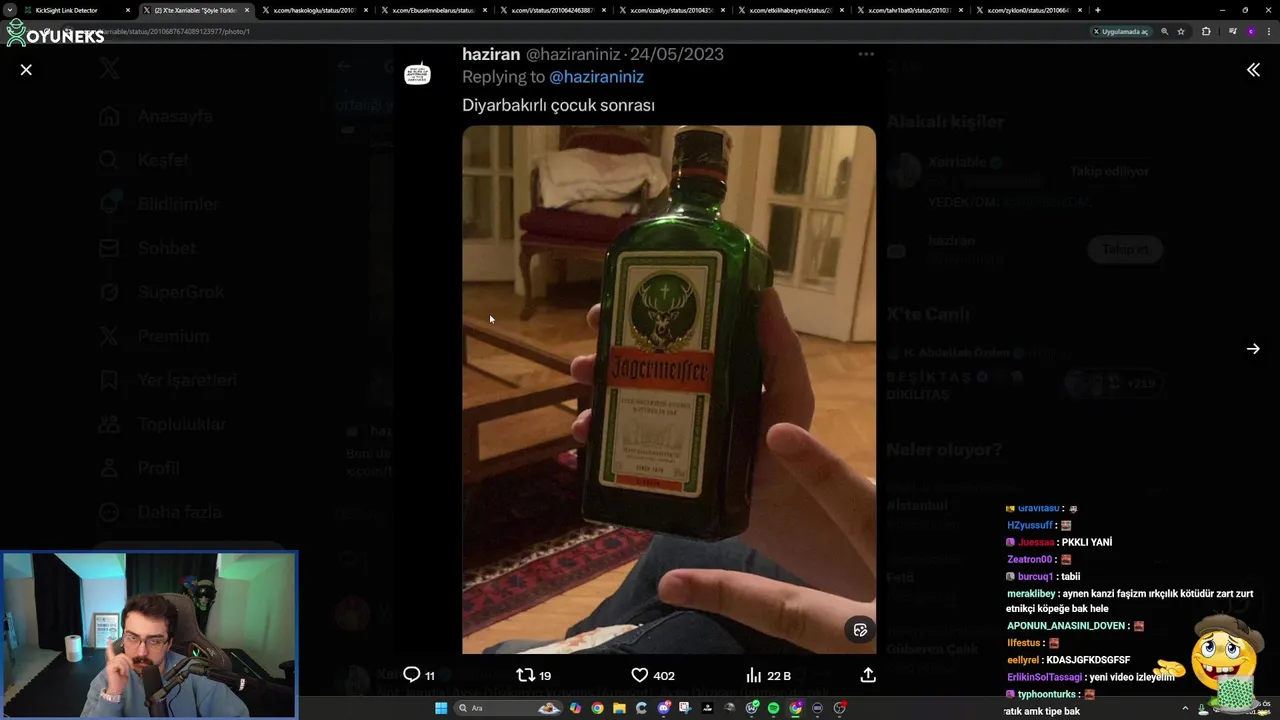Click the repost icon showing 19
Viewport: 1280px width, 720px height.
click(525, 675)
